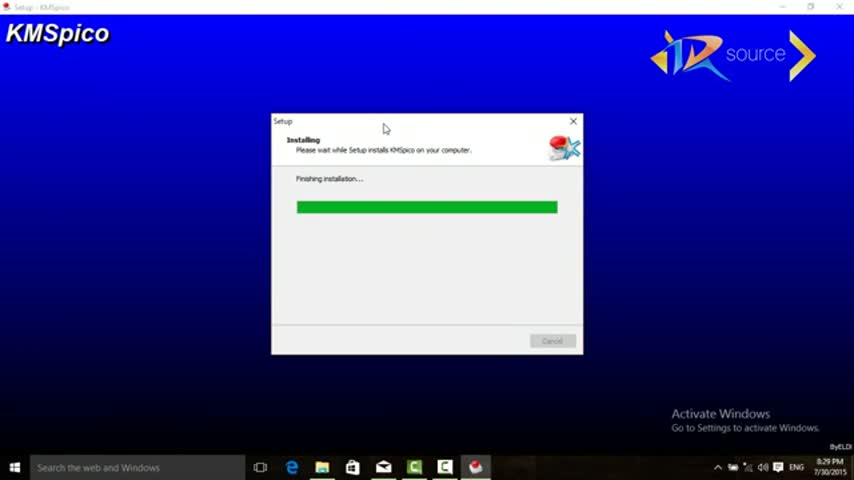This screenshot has width=854, height=480.
Task: Open network status tray icon
Action: click(x=748, y=467)
